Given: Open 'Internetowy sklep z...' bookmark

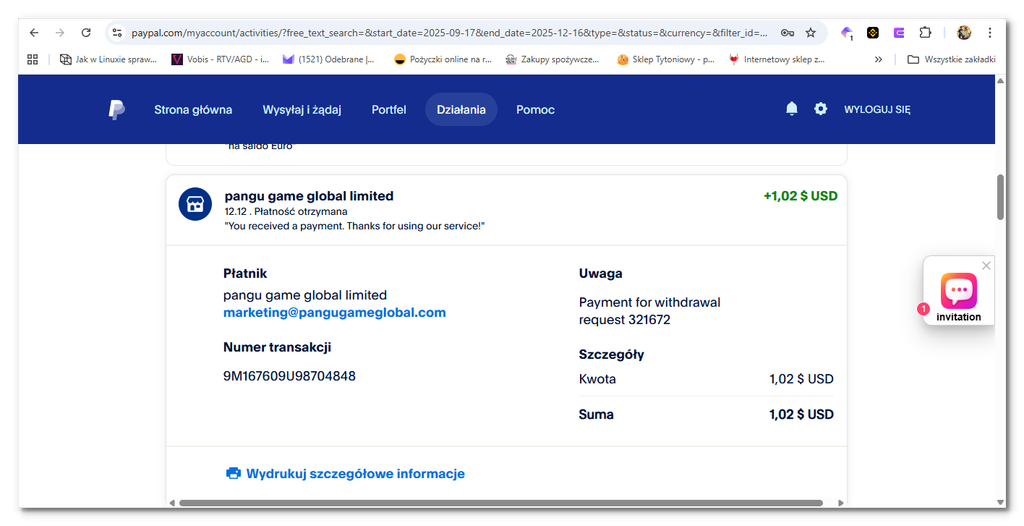Looking at the screenshot, I should [x=776, y=59].
